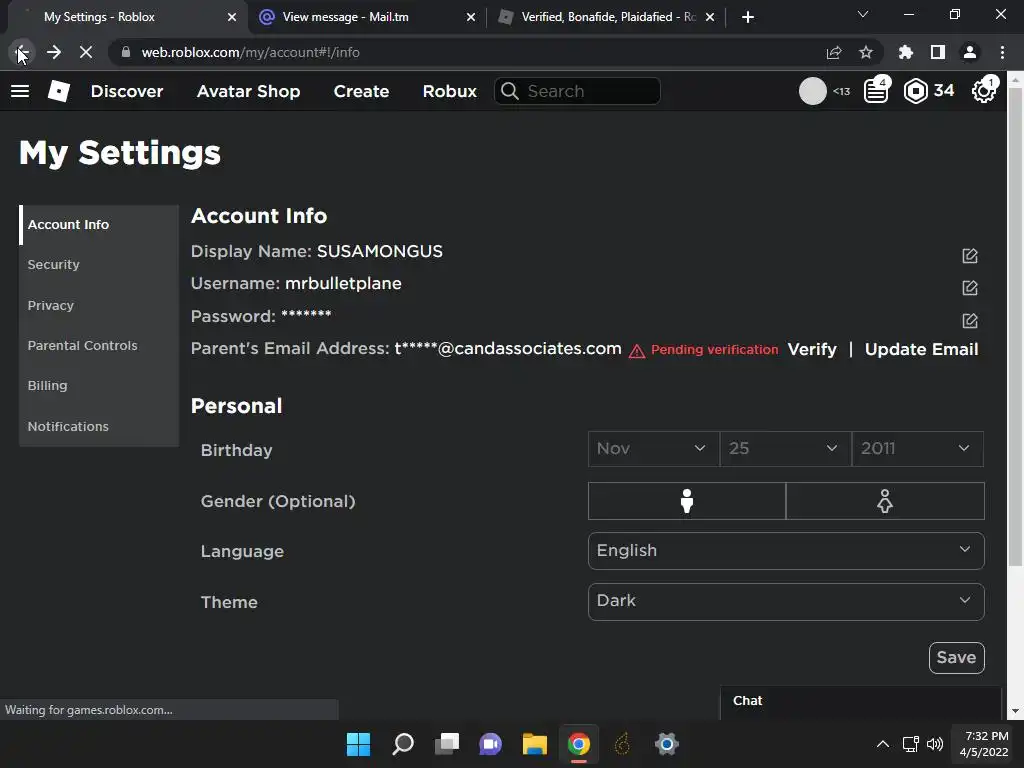Click Update Email
1024x768 pixels.
coord(921,349)
